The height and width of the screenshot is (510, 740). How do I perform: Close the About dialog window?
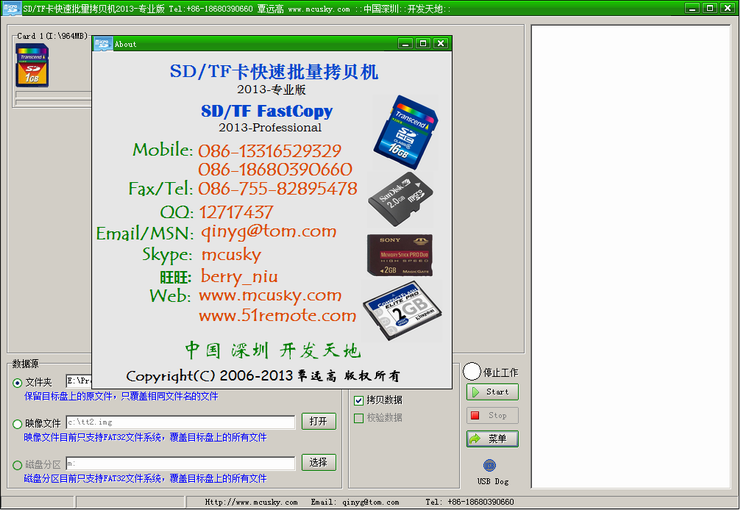pyautogui.click(x=440, y=44)
